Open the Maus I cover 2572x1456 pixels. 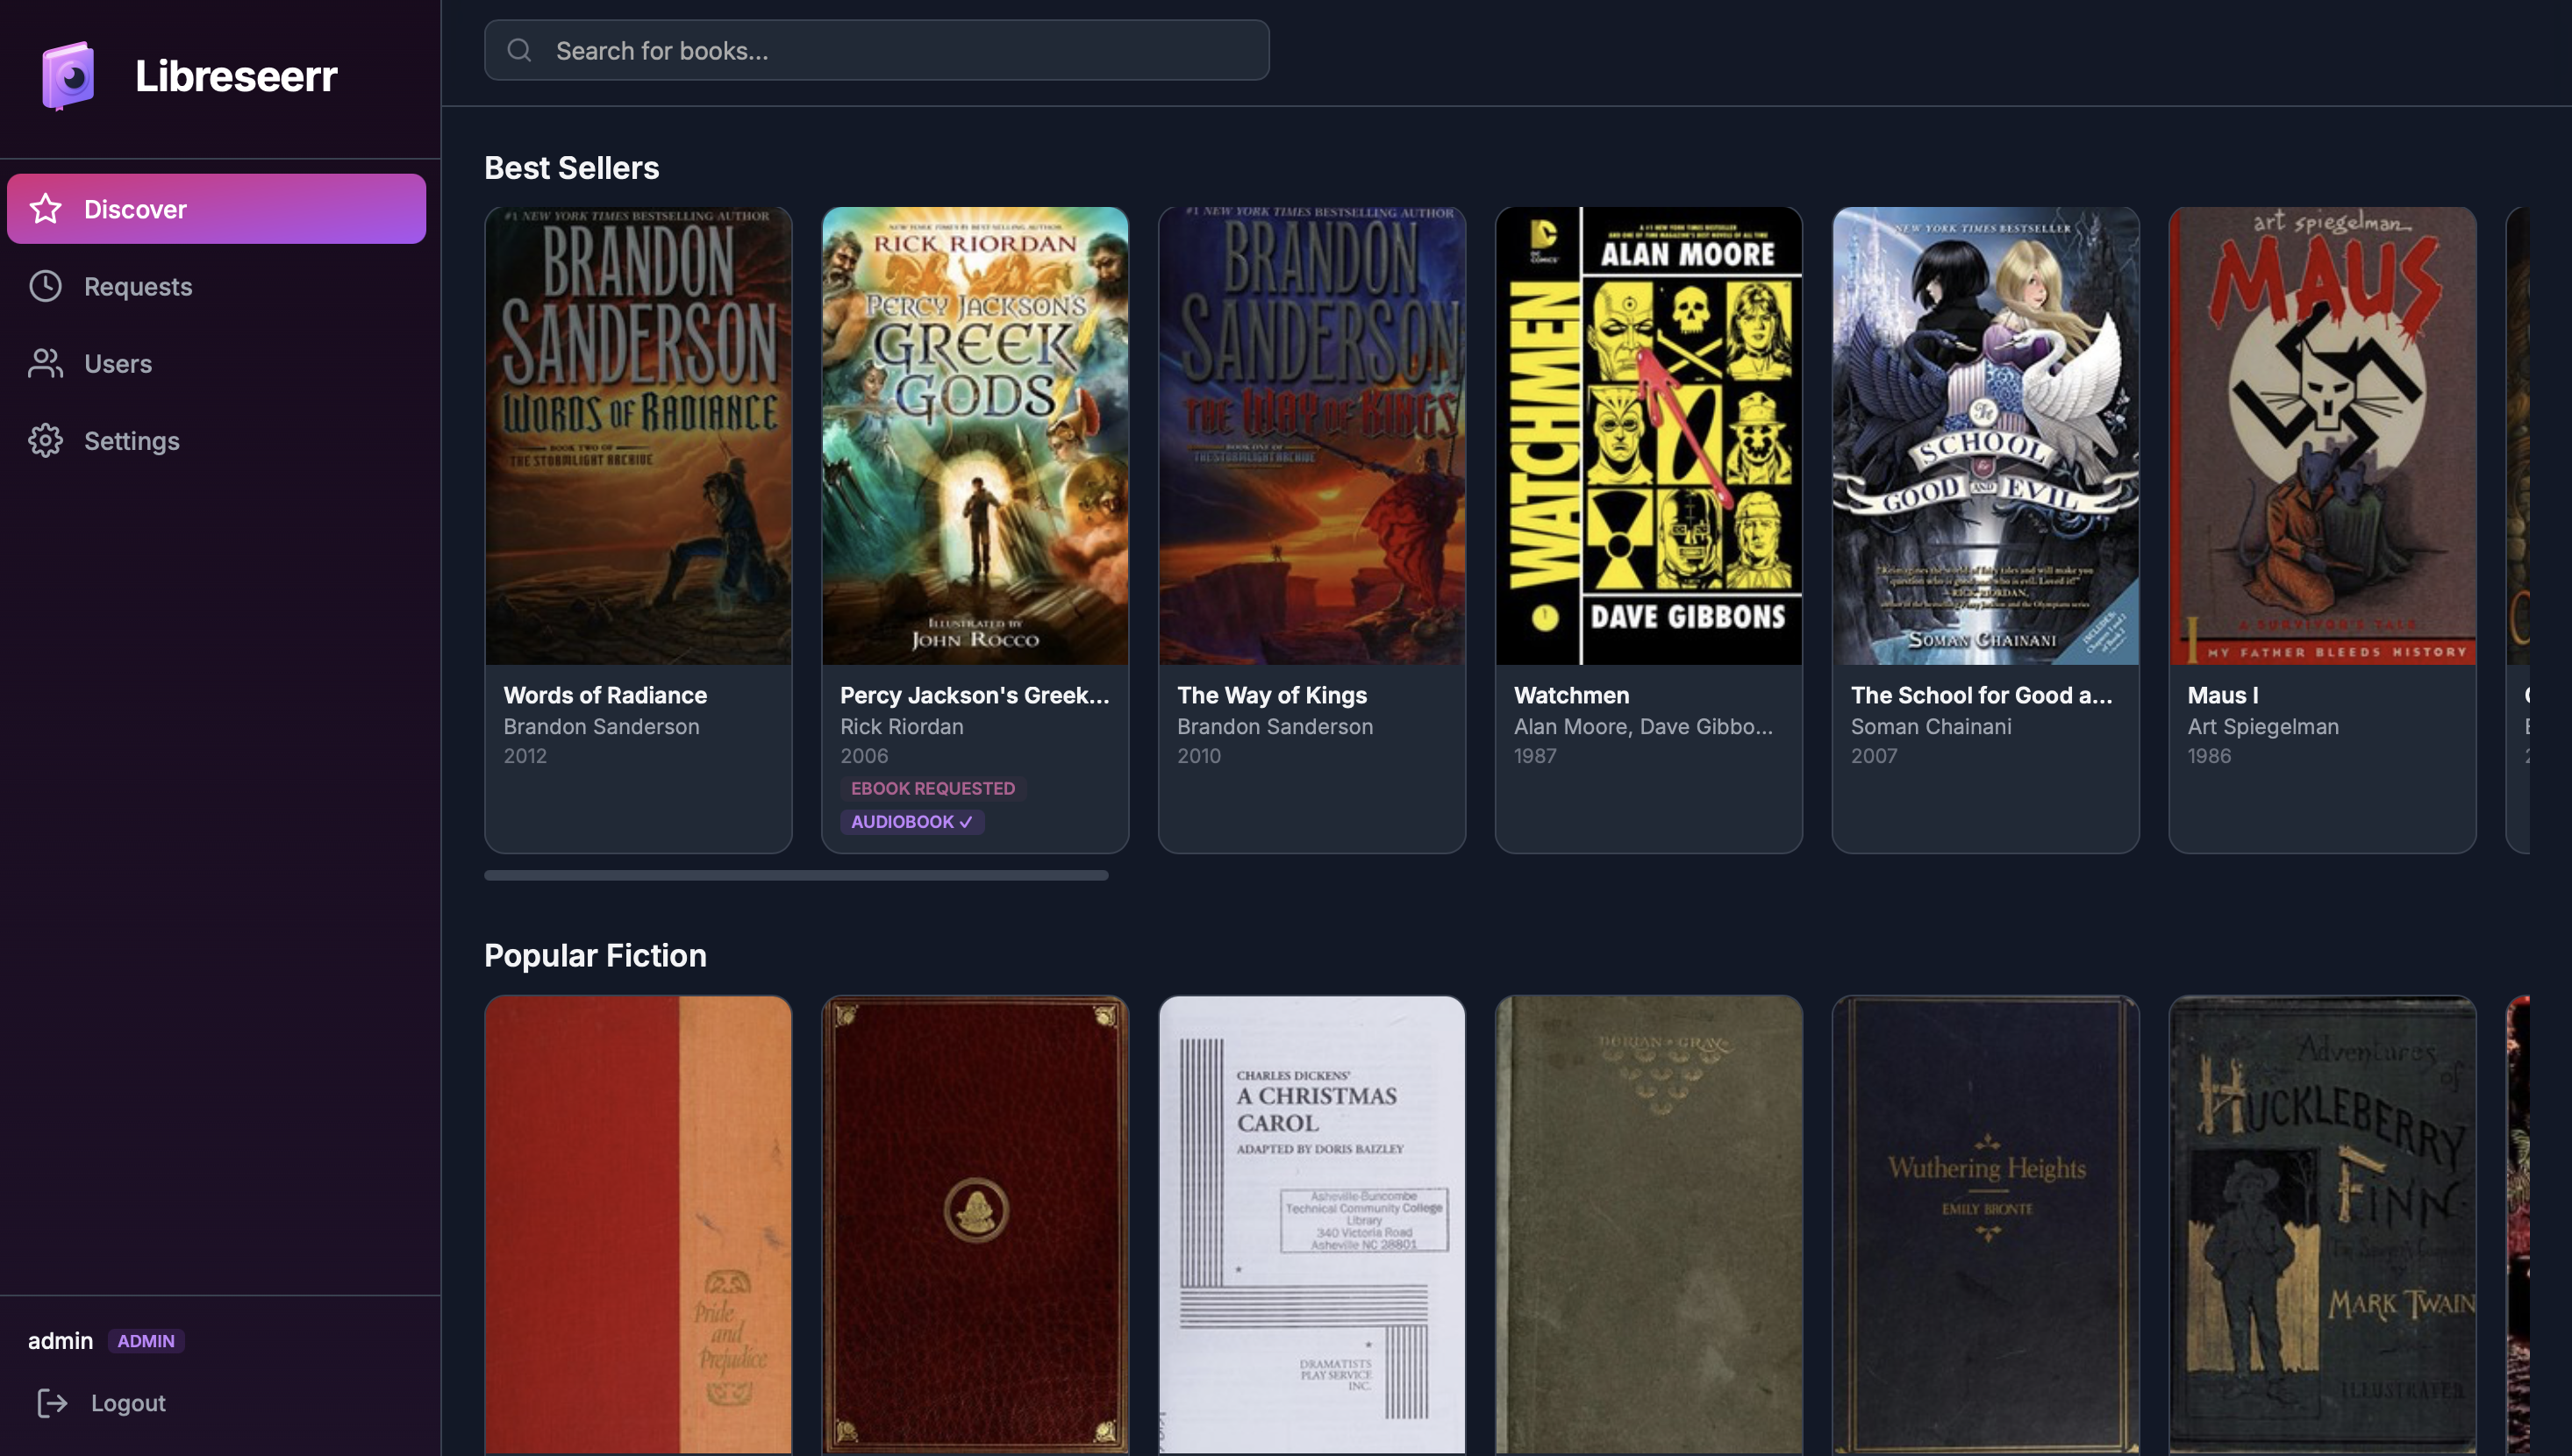2323,436
